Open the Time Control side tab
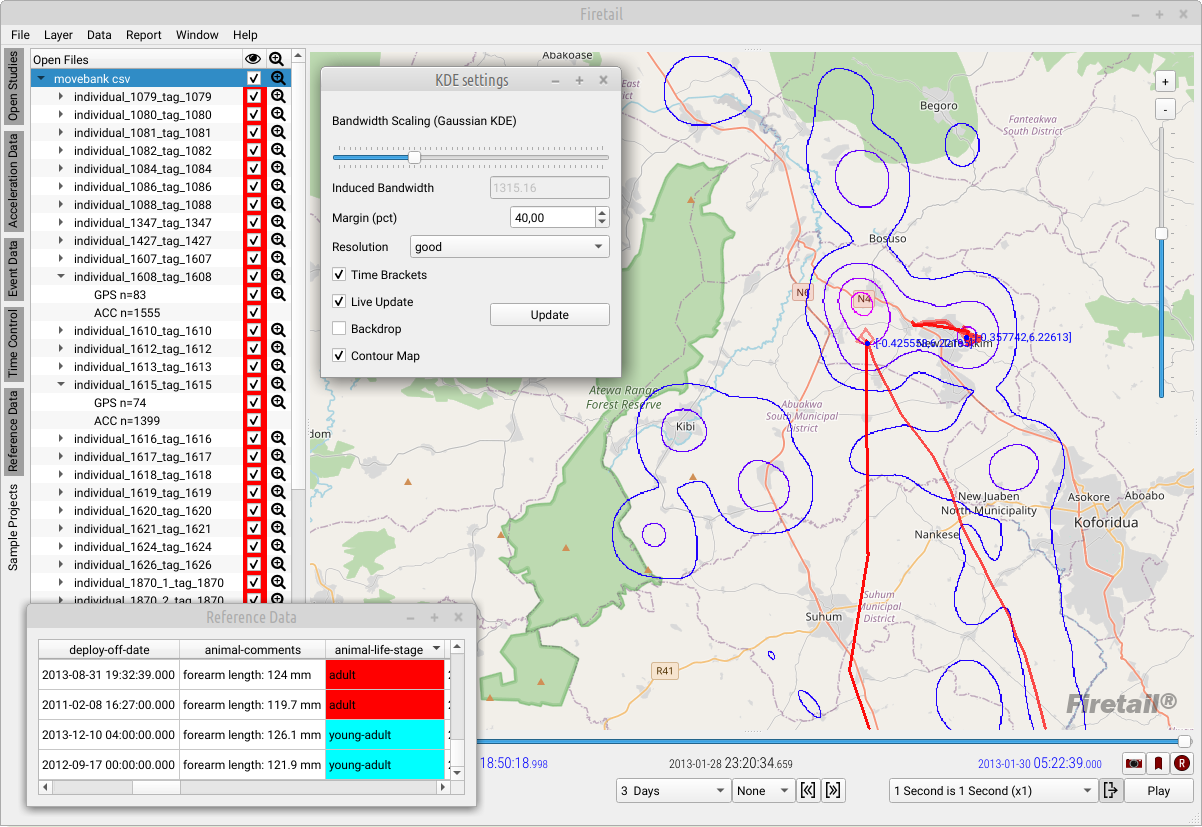Screen dimensions: 1202x827 pos(14,342)
